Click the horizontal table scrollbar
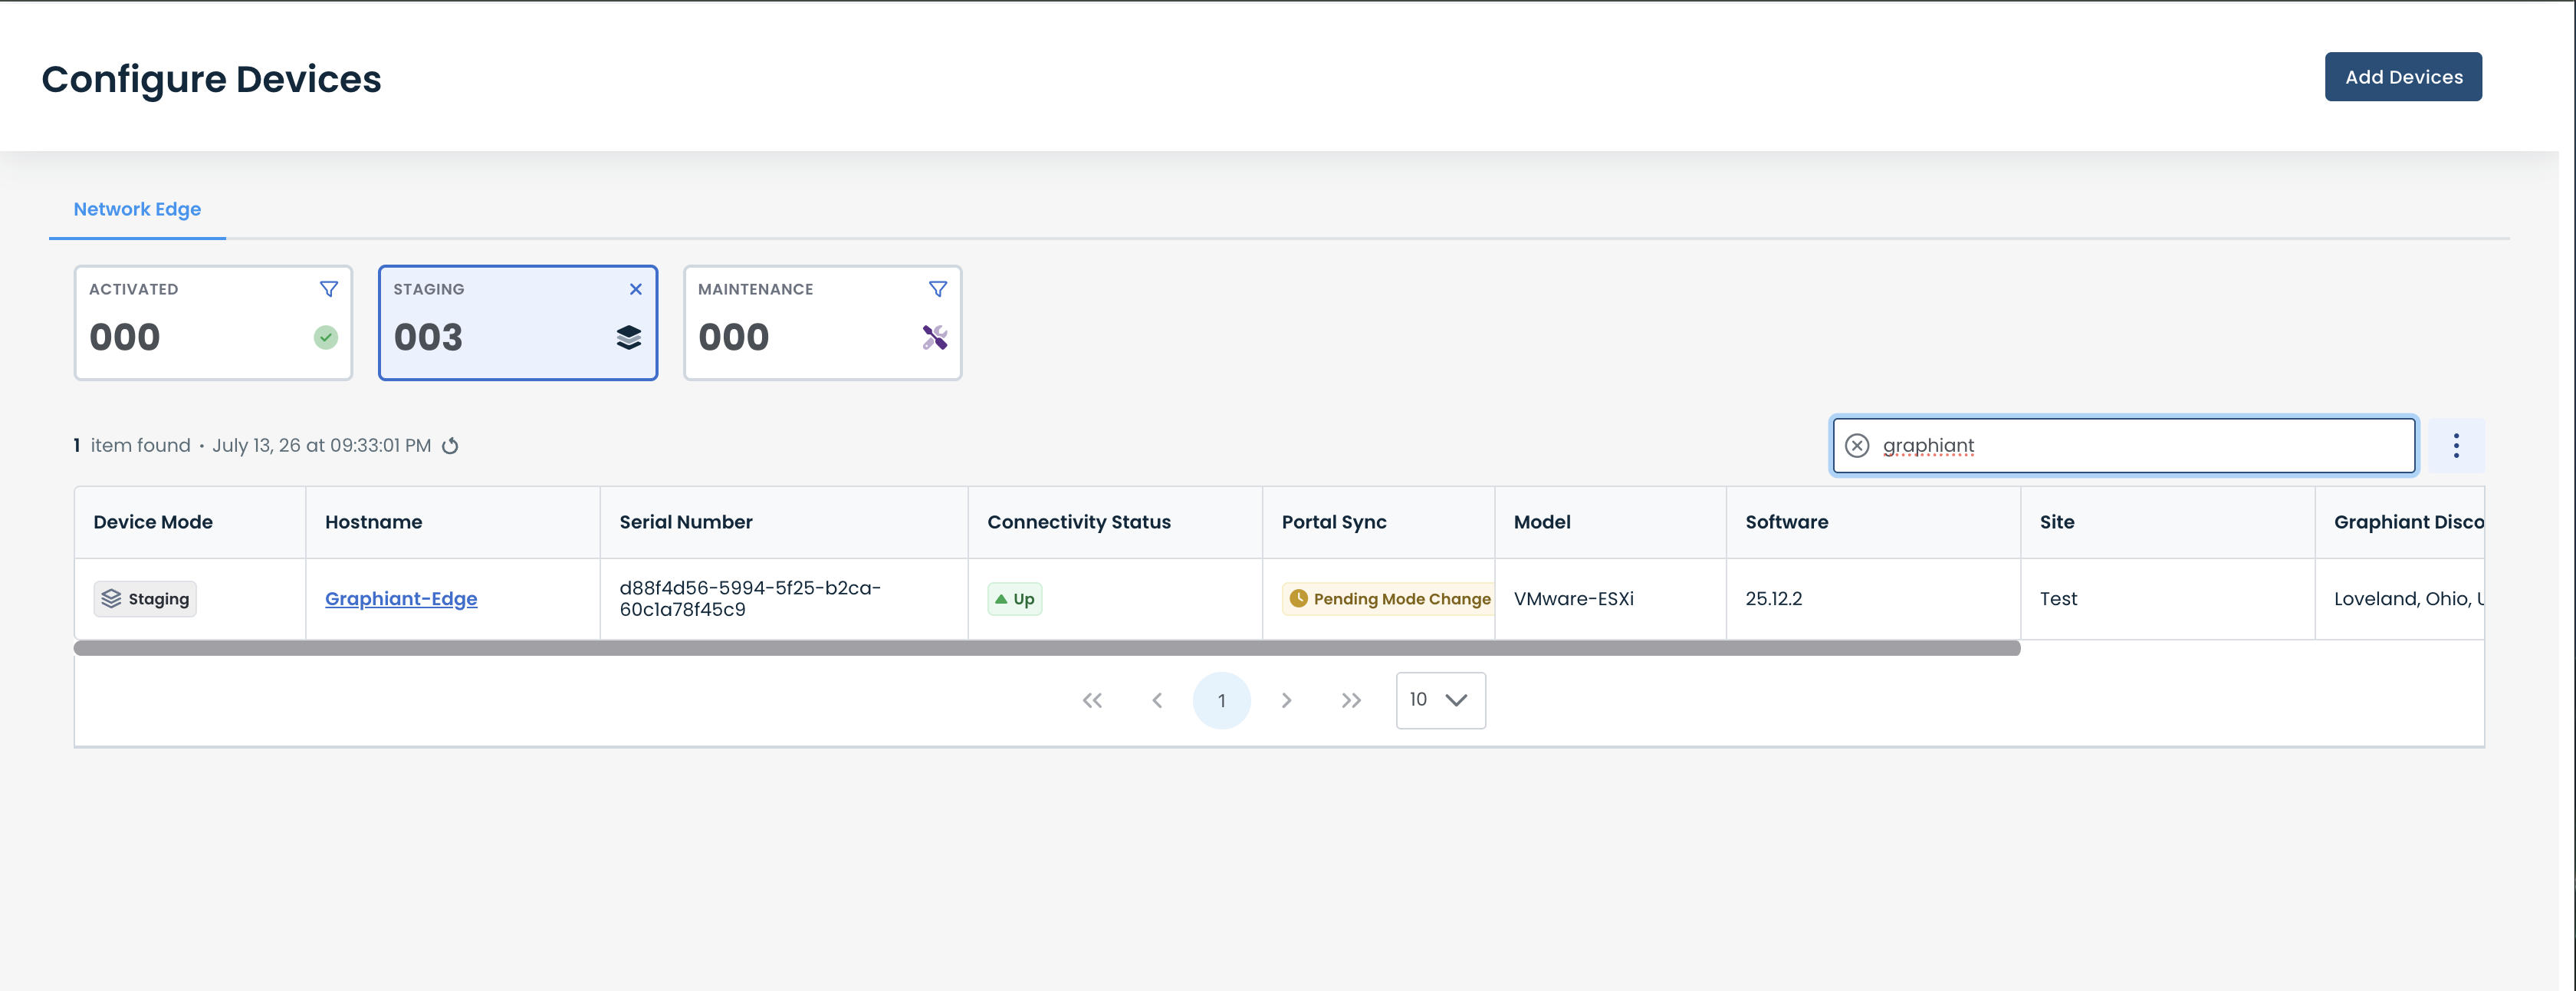The height and width of the screenshot is (991, 2576). click(1046, 648)
